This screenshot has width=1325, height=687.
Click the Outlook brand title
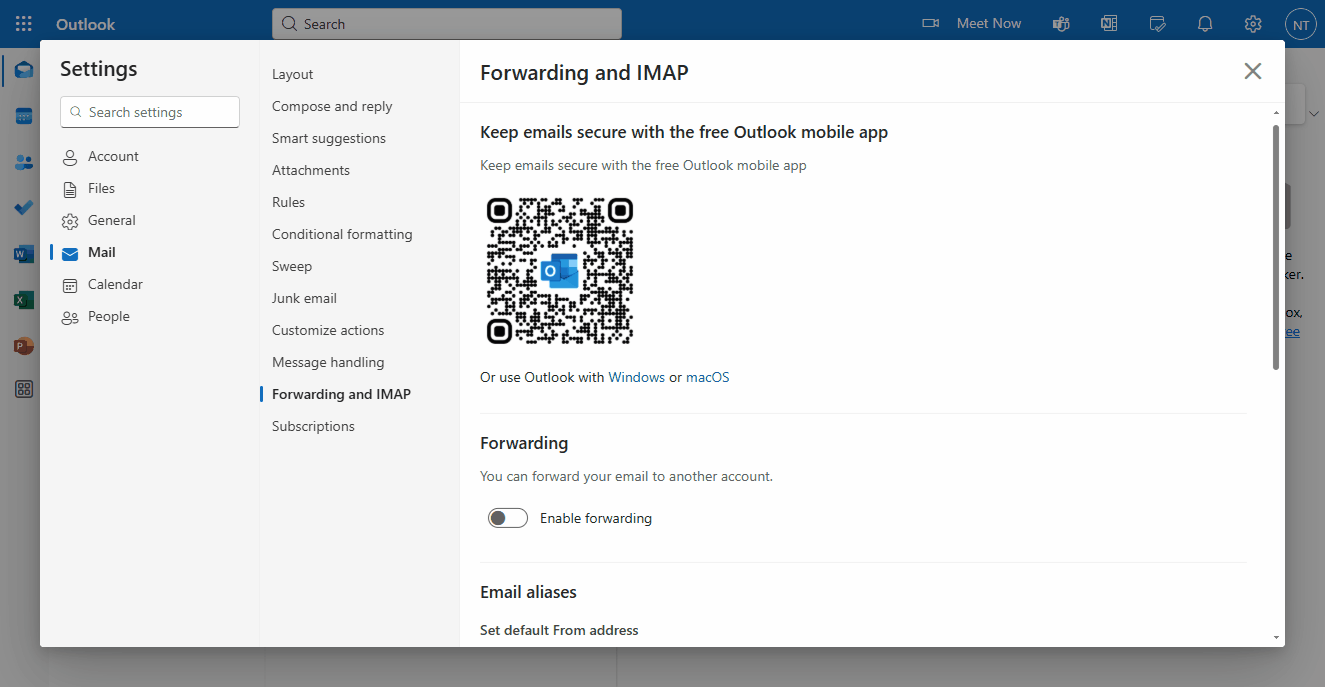coord(85,24)
